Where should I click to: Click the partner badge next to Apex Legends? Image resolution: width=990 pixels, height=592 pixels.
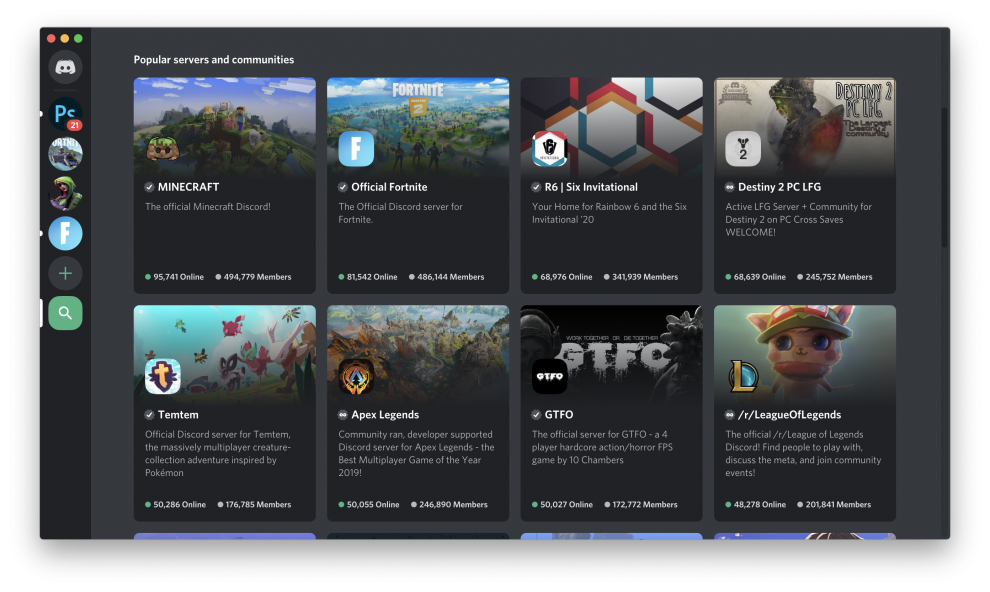point(342,415)
